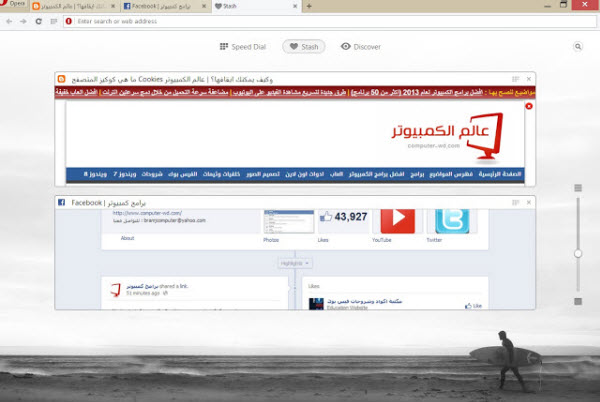
Task: Select the Stash heart button
Action: point(304,47)
